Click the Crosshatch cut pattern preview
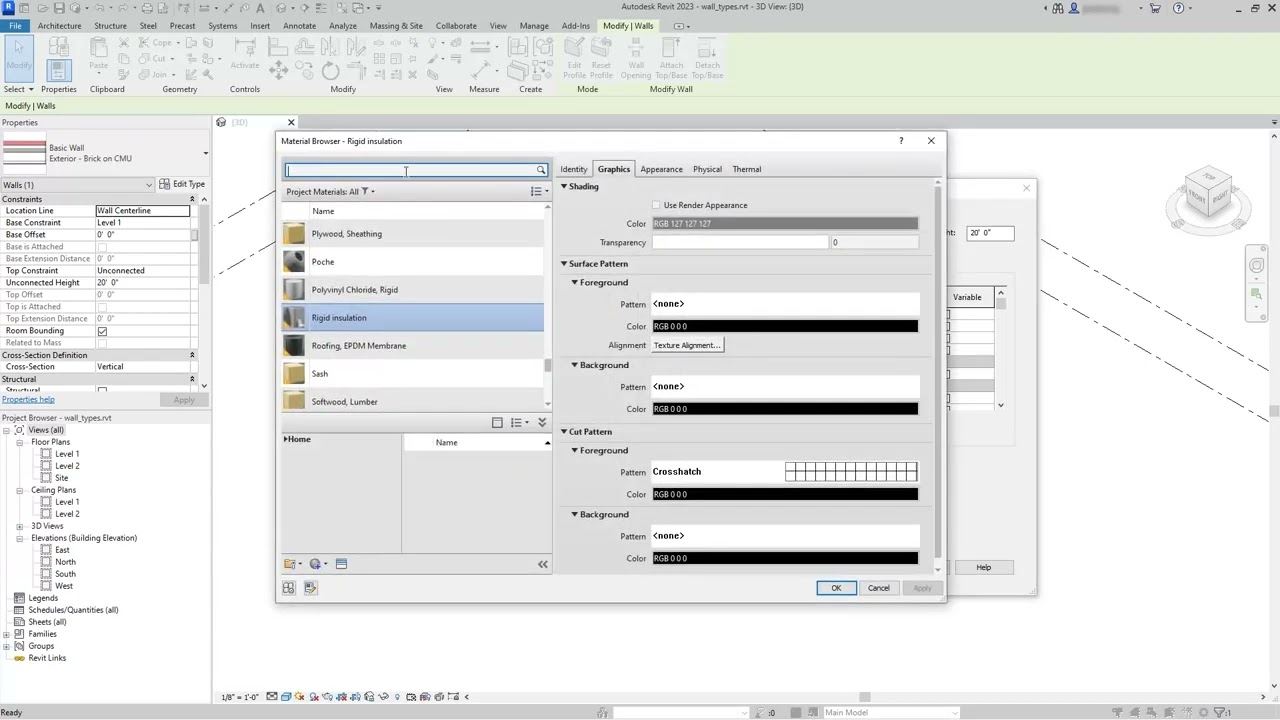 [851, 472]
